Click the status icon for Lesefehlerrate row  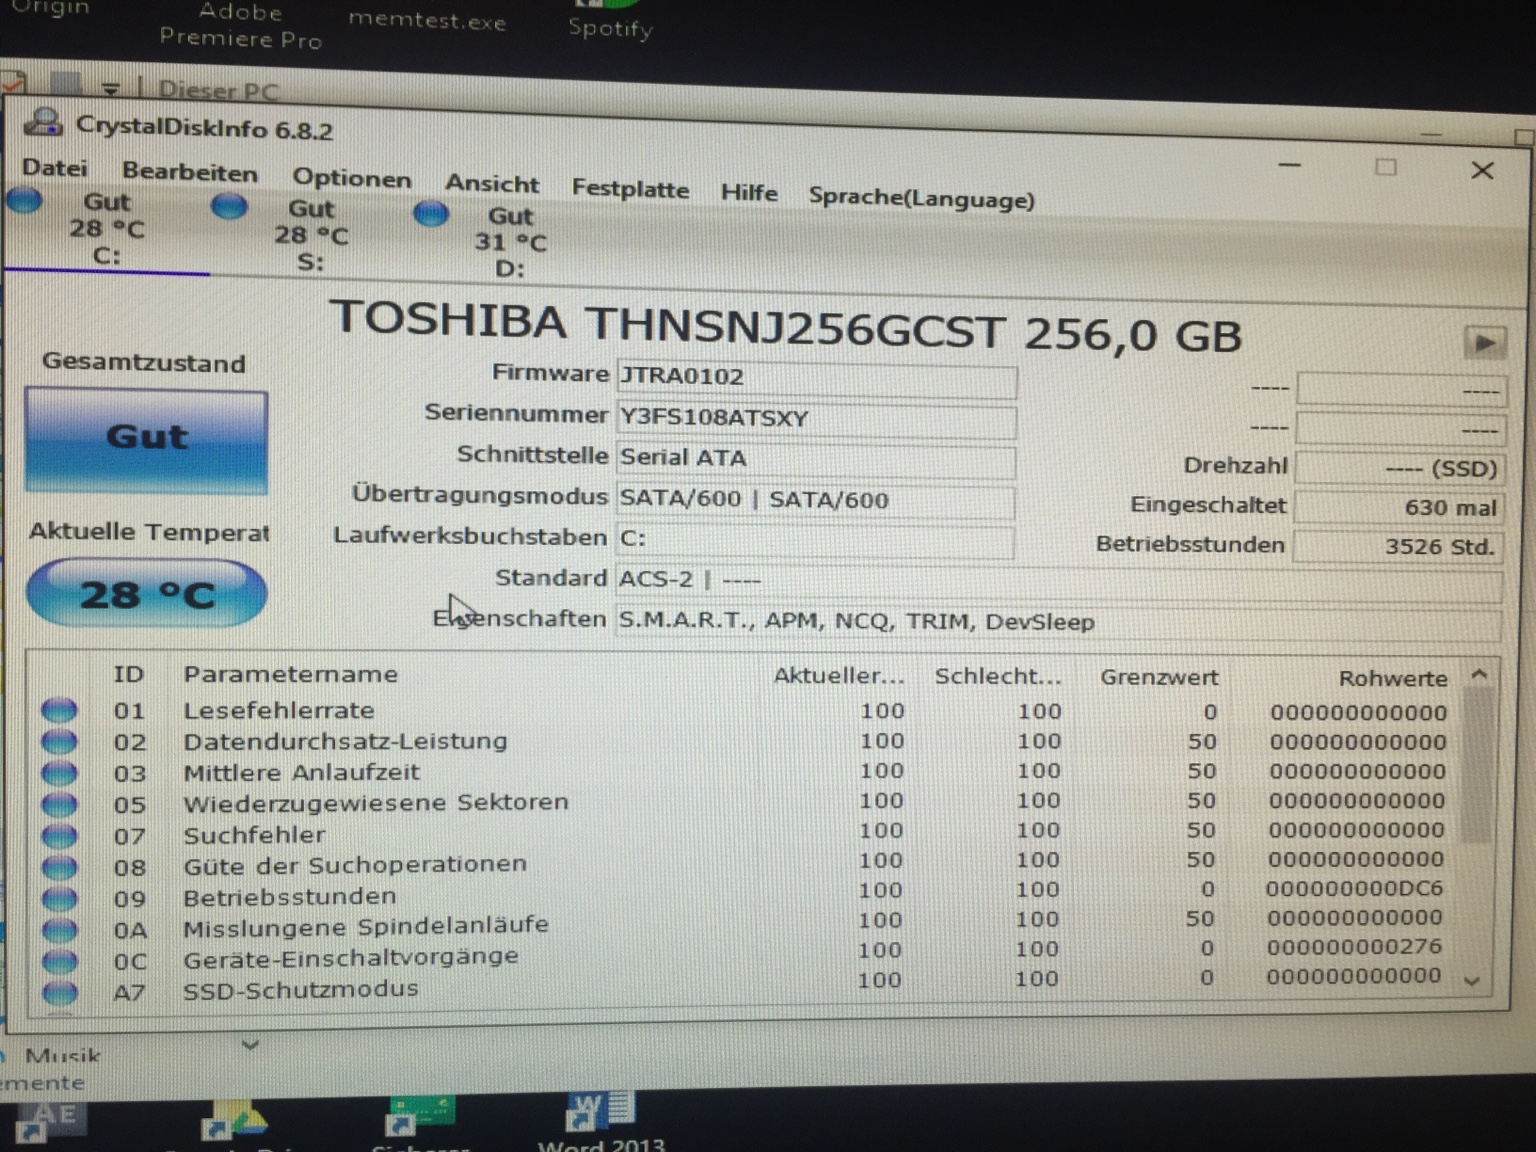click(59, 710)
